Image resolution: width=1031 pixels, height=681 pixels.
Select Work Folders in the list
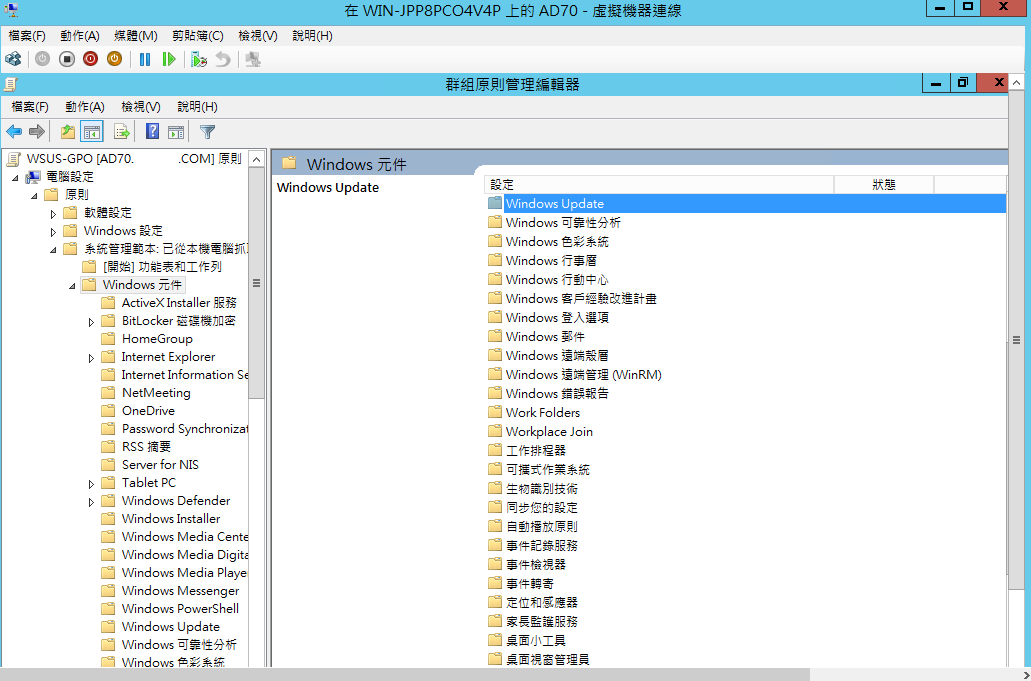coord(542,413)
